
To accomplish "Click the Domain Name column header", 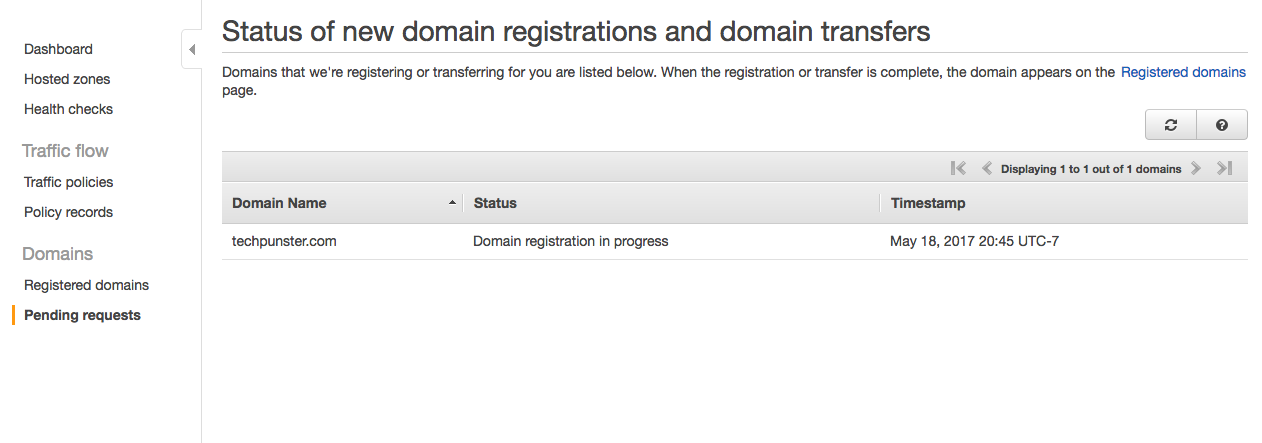I will point(342,203).
